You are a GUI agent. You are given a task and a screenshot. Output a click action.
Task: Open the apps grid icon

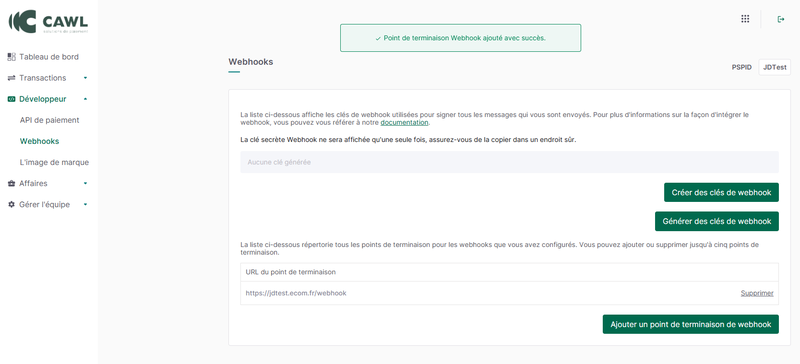(745, 19)
